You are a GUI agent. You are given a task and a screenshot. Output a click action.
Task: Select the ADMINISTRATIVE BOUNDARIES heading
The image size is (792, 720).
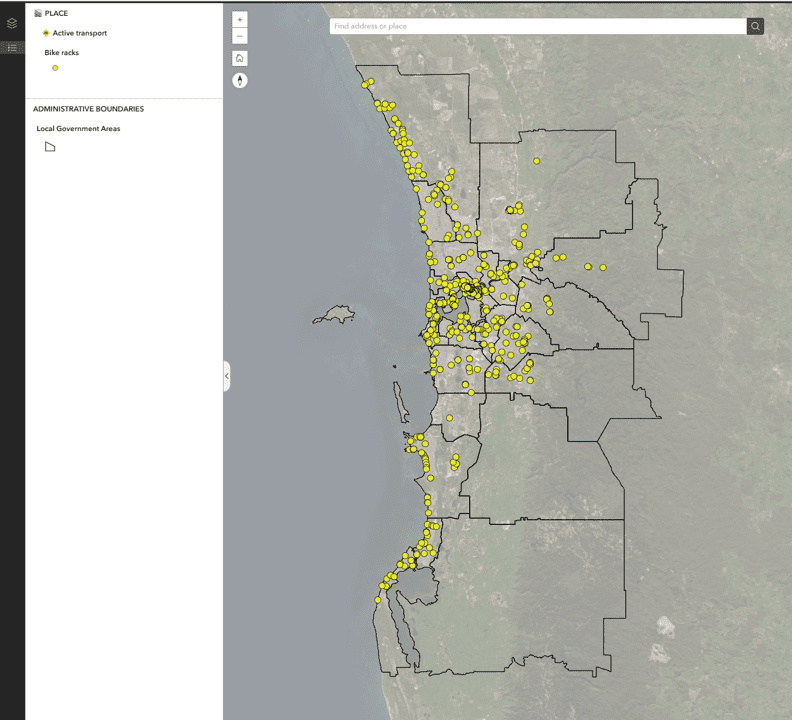[x=88, y=109]
